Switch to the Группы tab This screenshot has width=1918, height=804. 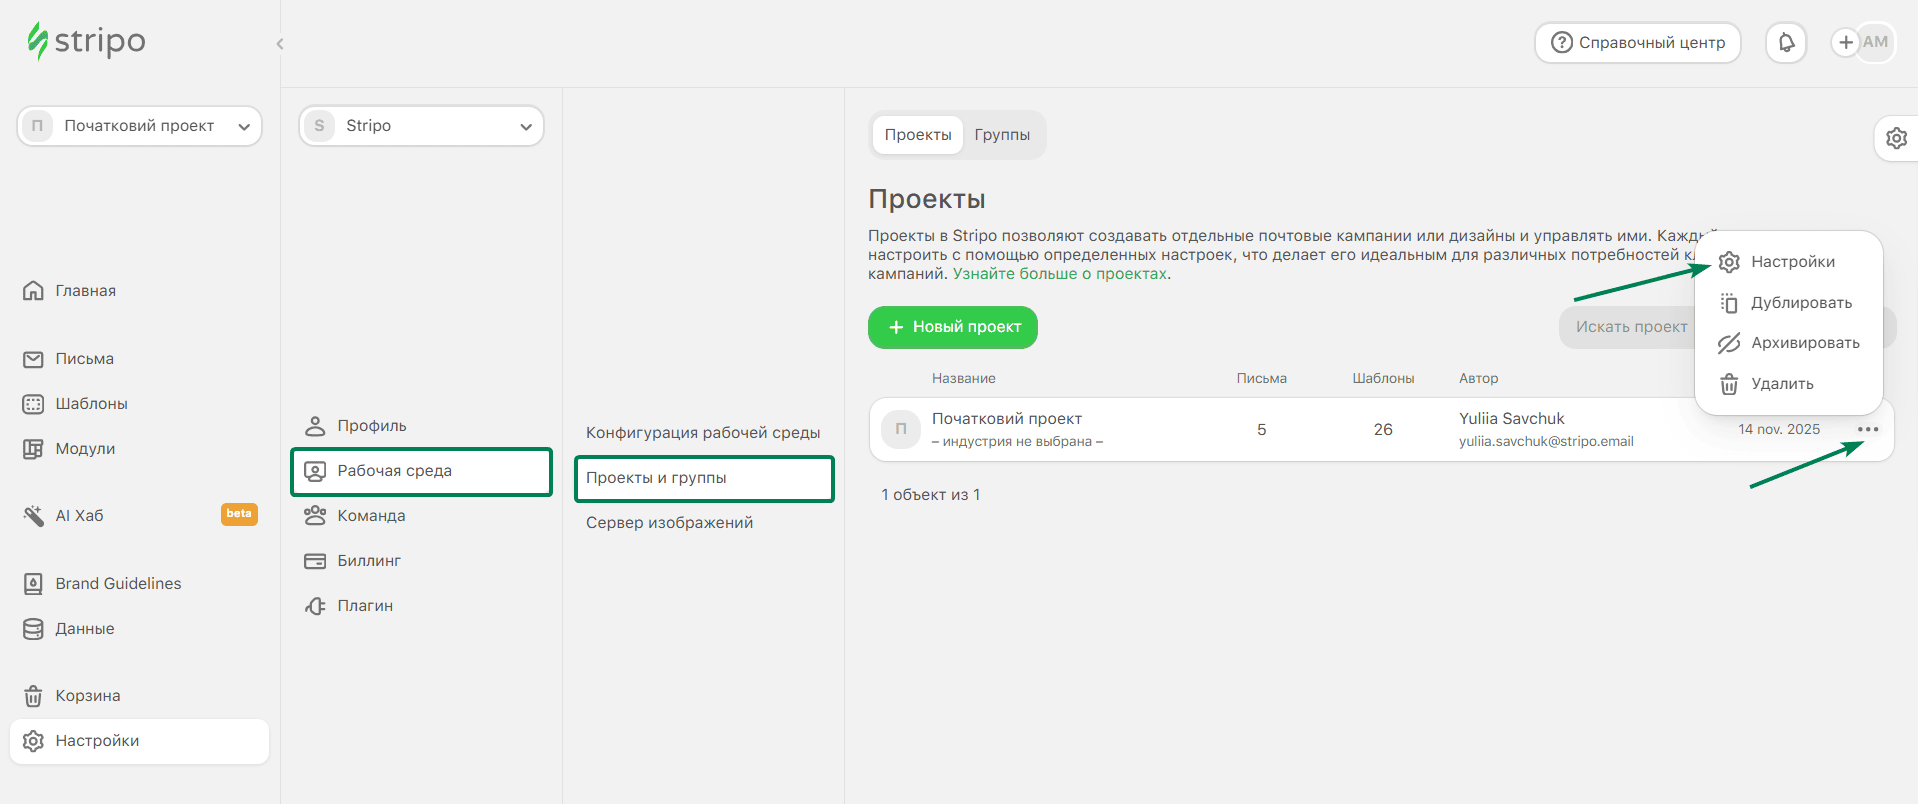pyautogui.click(x=1003, y=134)
